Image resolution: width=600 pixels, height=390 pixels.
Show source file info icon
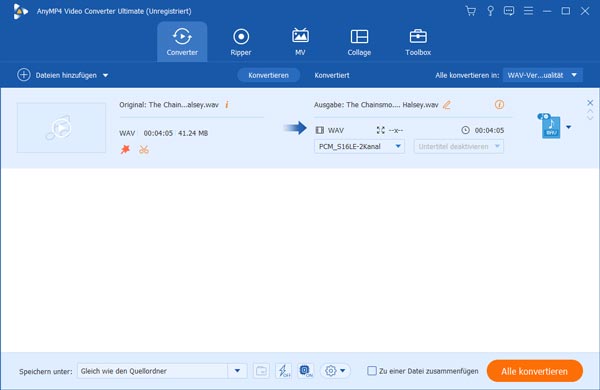click(x=227, y=104)
